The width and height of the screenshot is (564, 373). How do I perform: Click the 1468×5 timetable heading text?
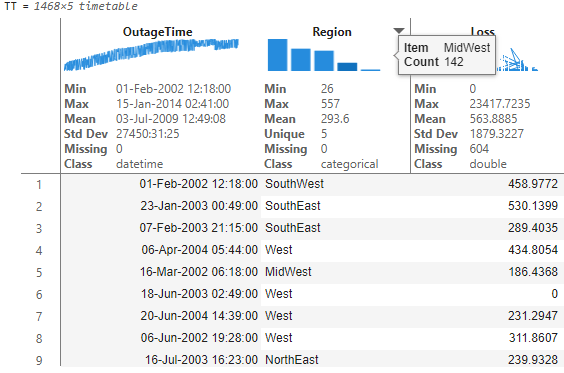click(x=85, y=6)
